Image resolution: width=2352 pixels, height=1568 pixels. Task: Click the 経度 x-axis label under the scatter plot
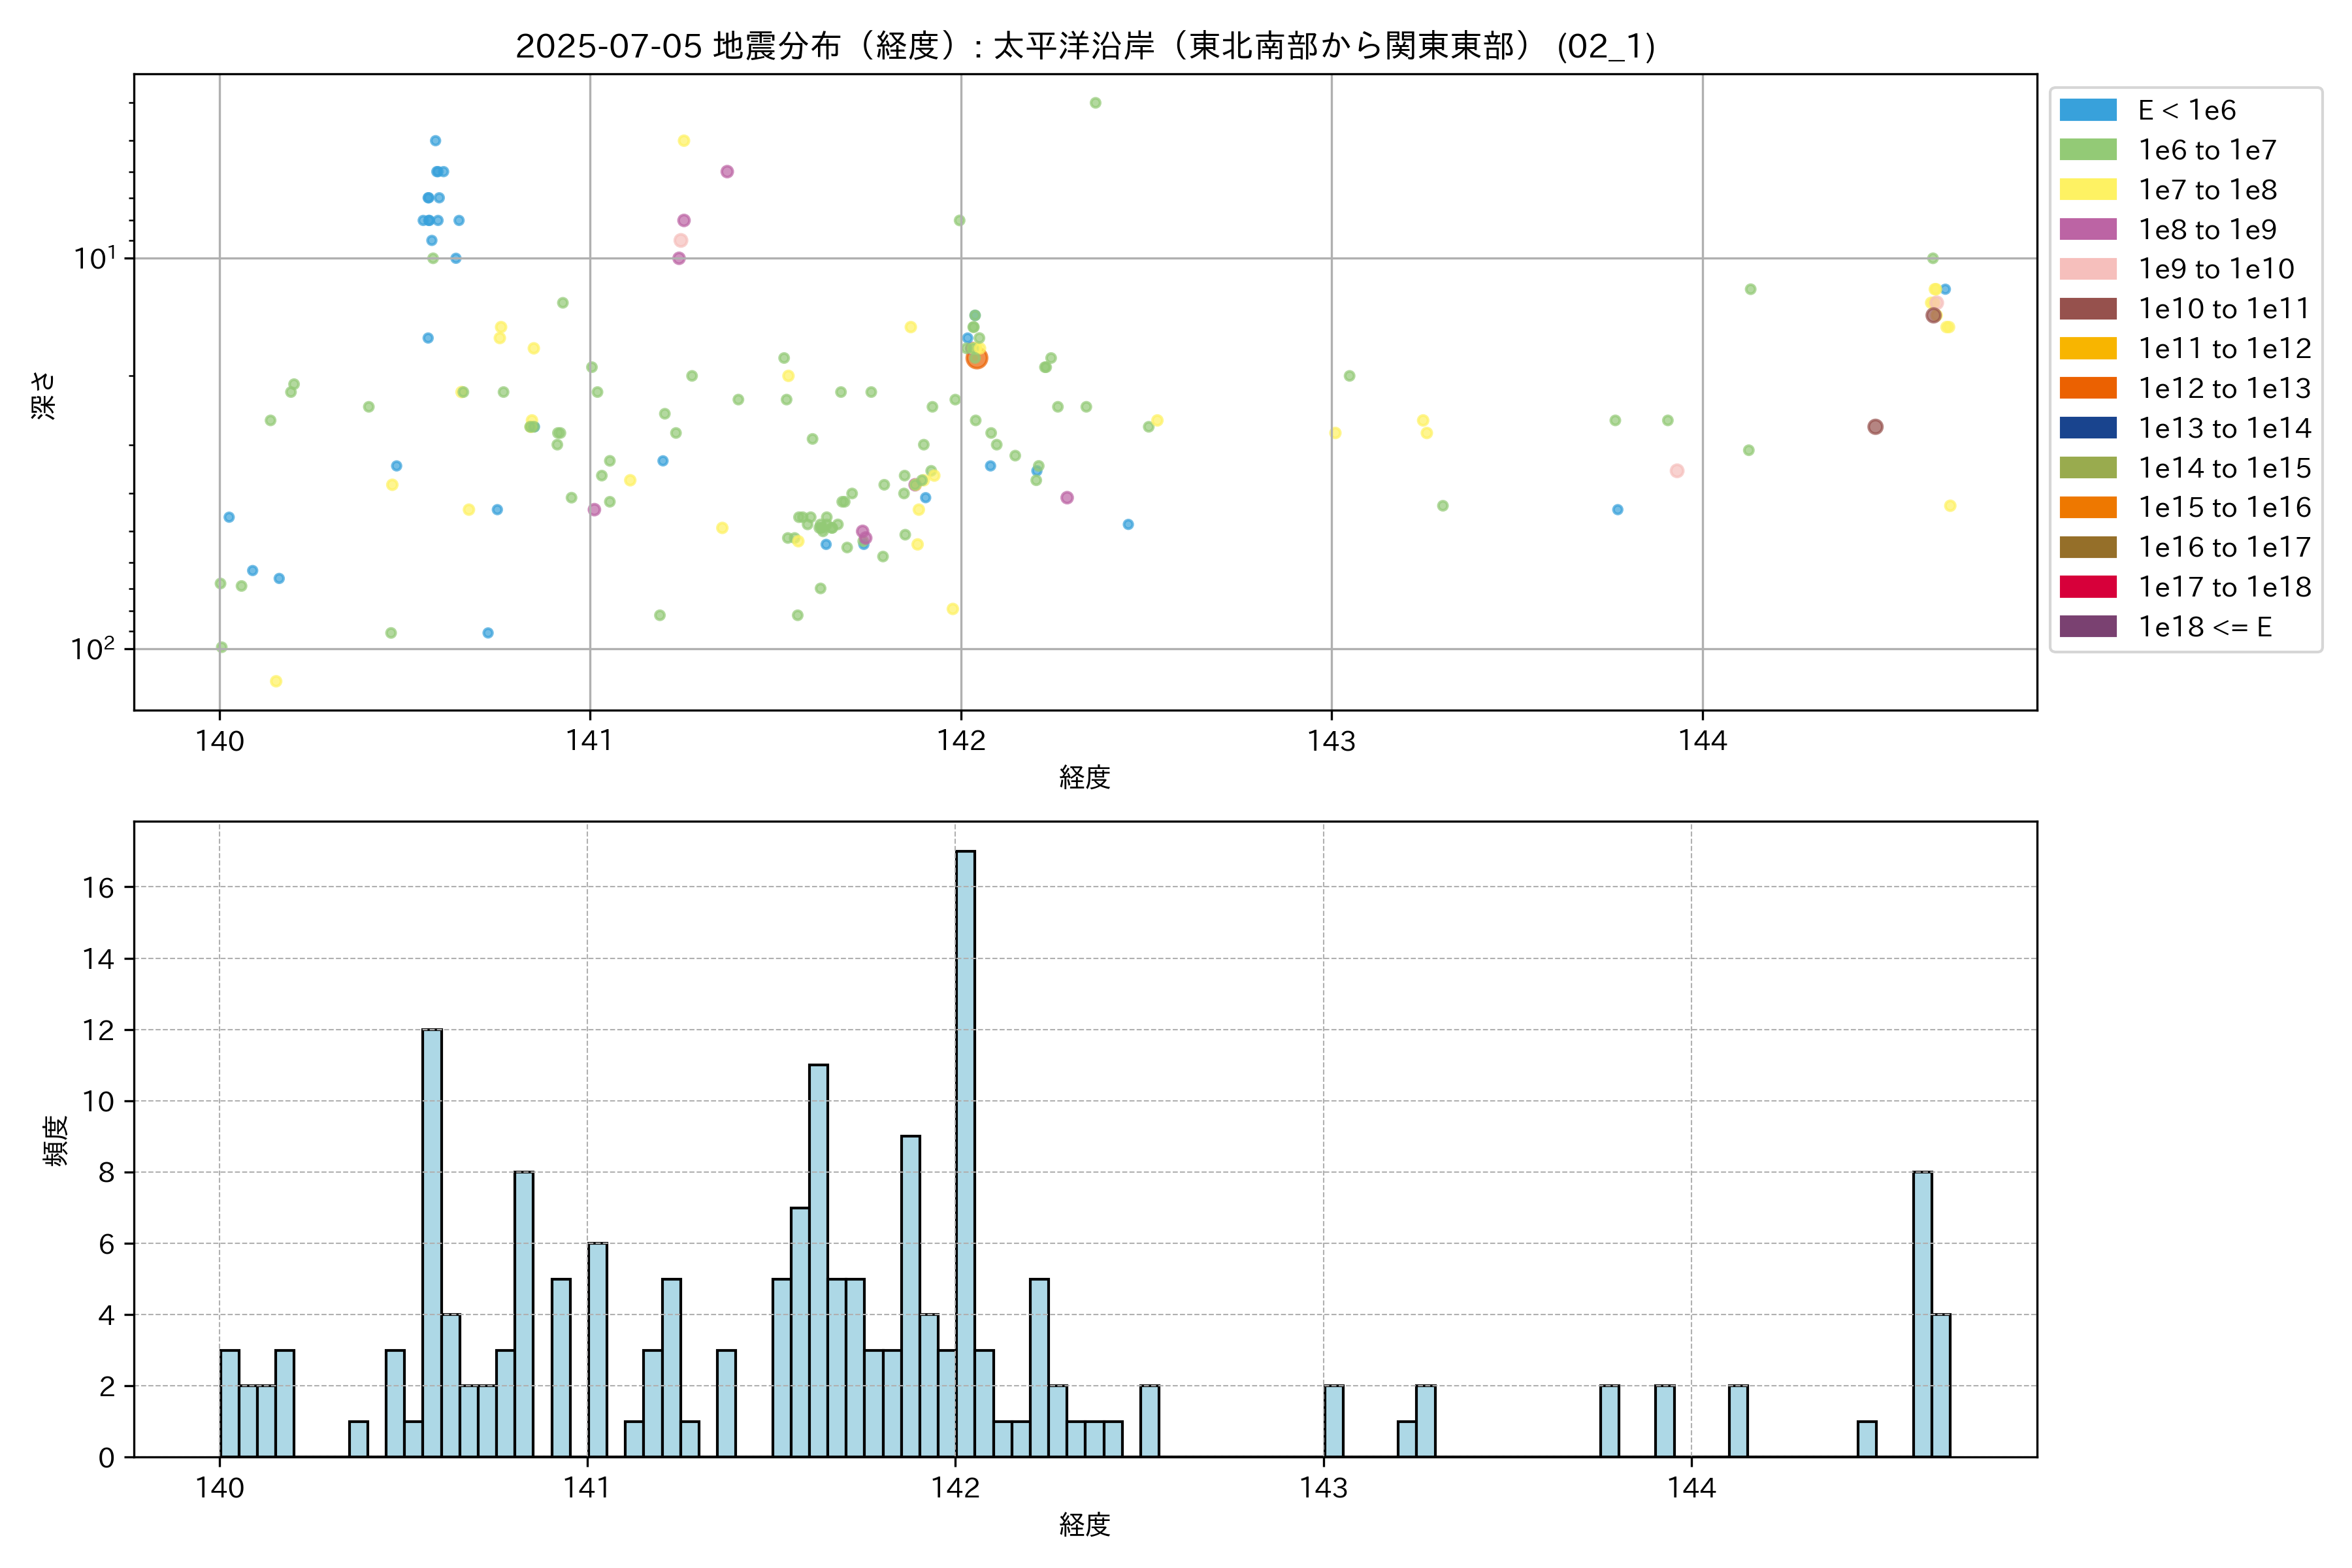pos(1085,777)
